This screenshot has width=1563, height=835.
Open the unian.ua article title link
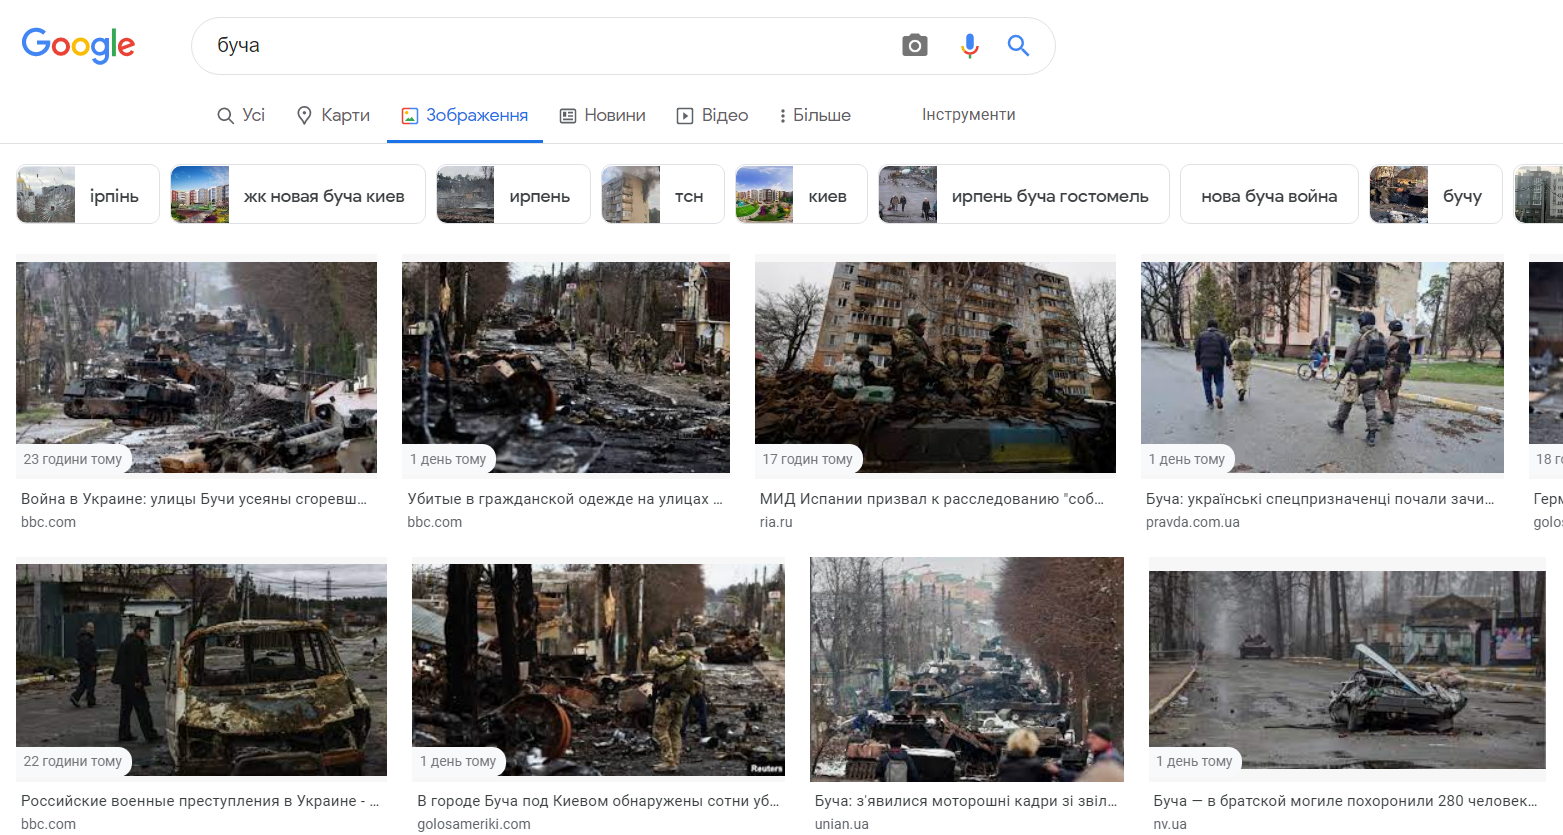coord(965,801)
